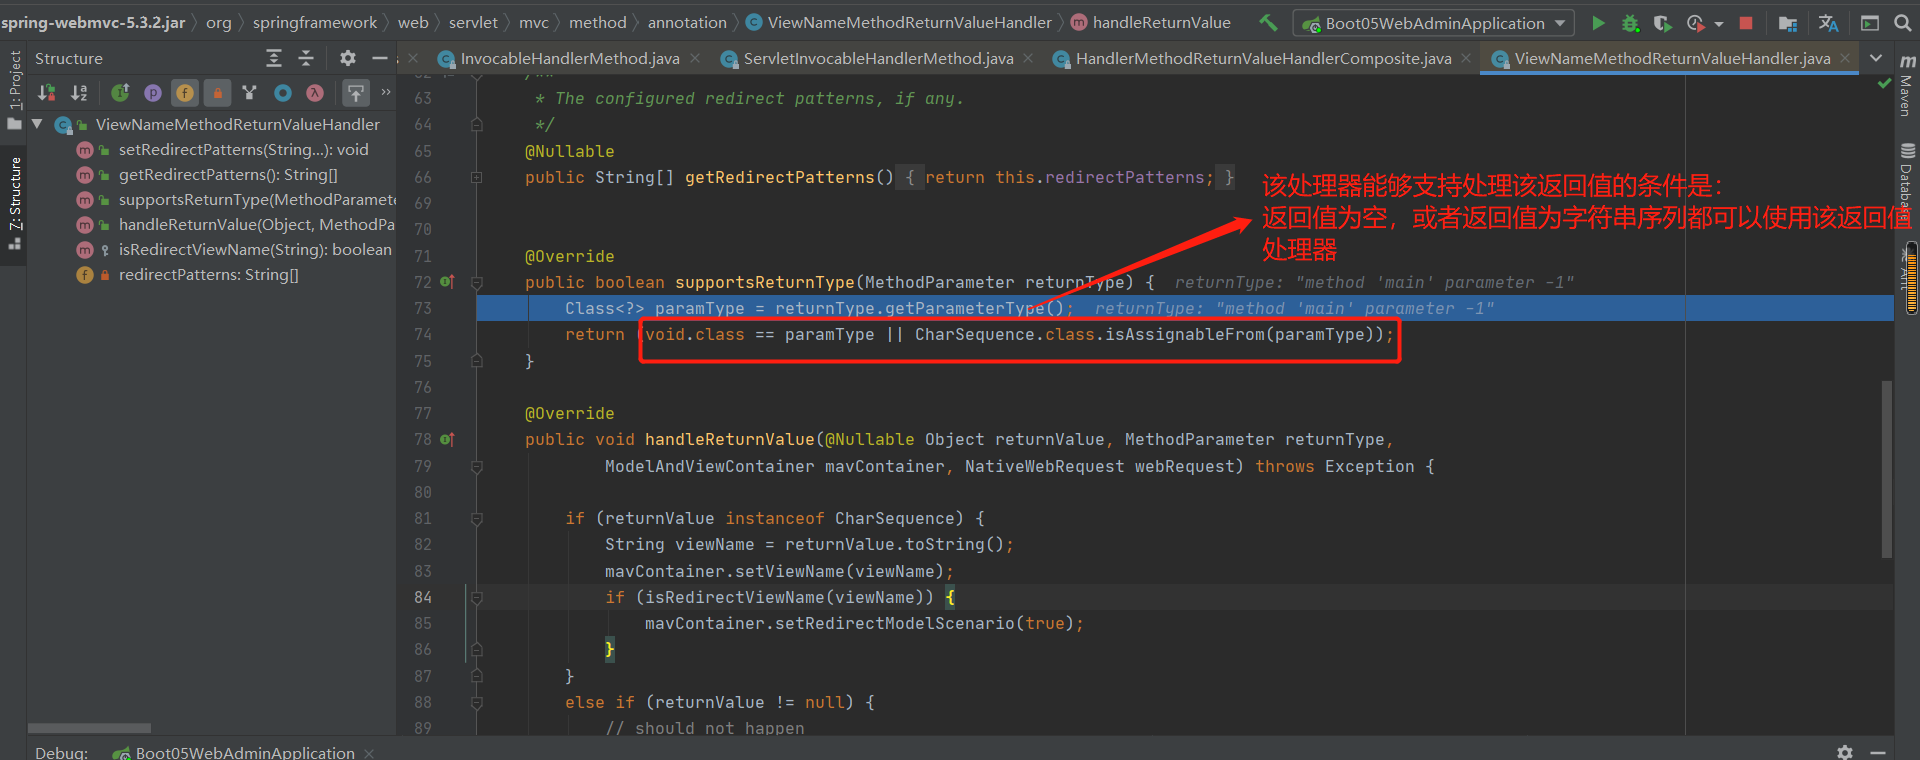Toggle Show Inherited members filter
This screenshot has height=760, width=1920.
(x=120, y=93)
